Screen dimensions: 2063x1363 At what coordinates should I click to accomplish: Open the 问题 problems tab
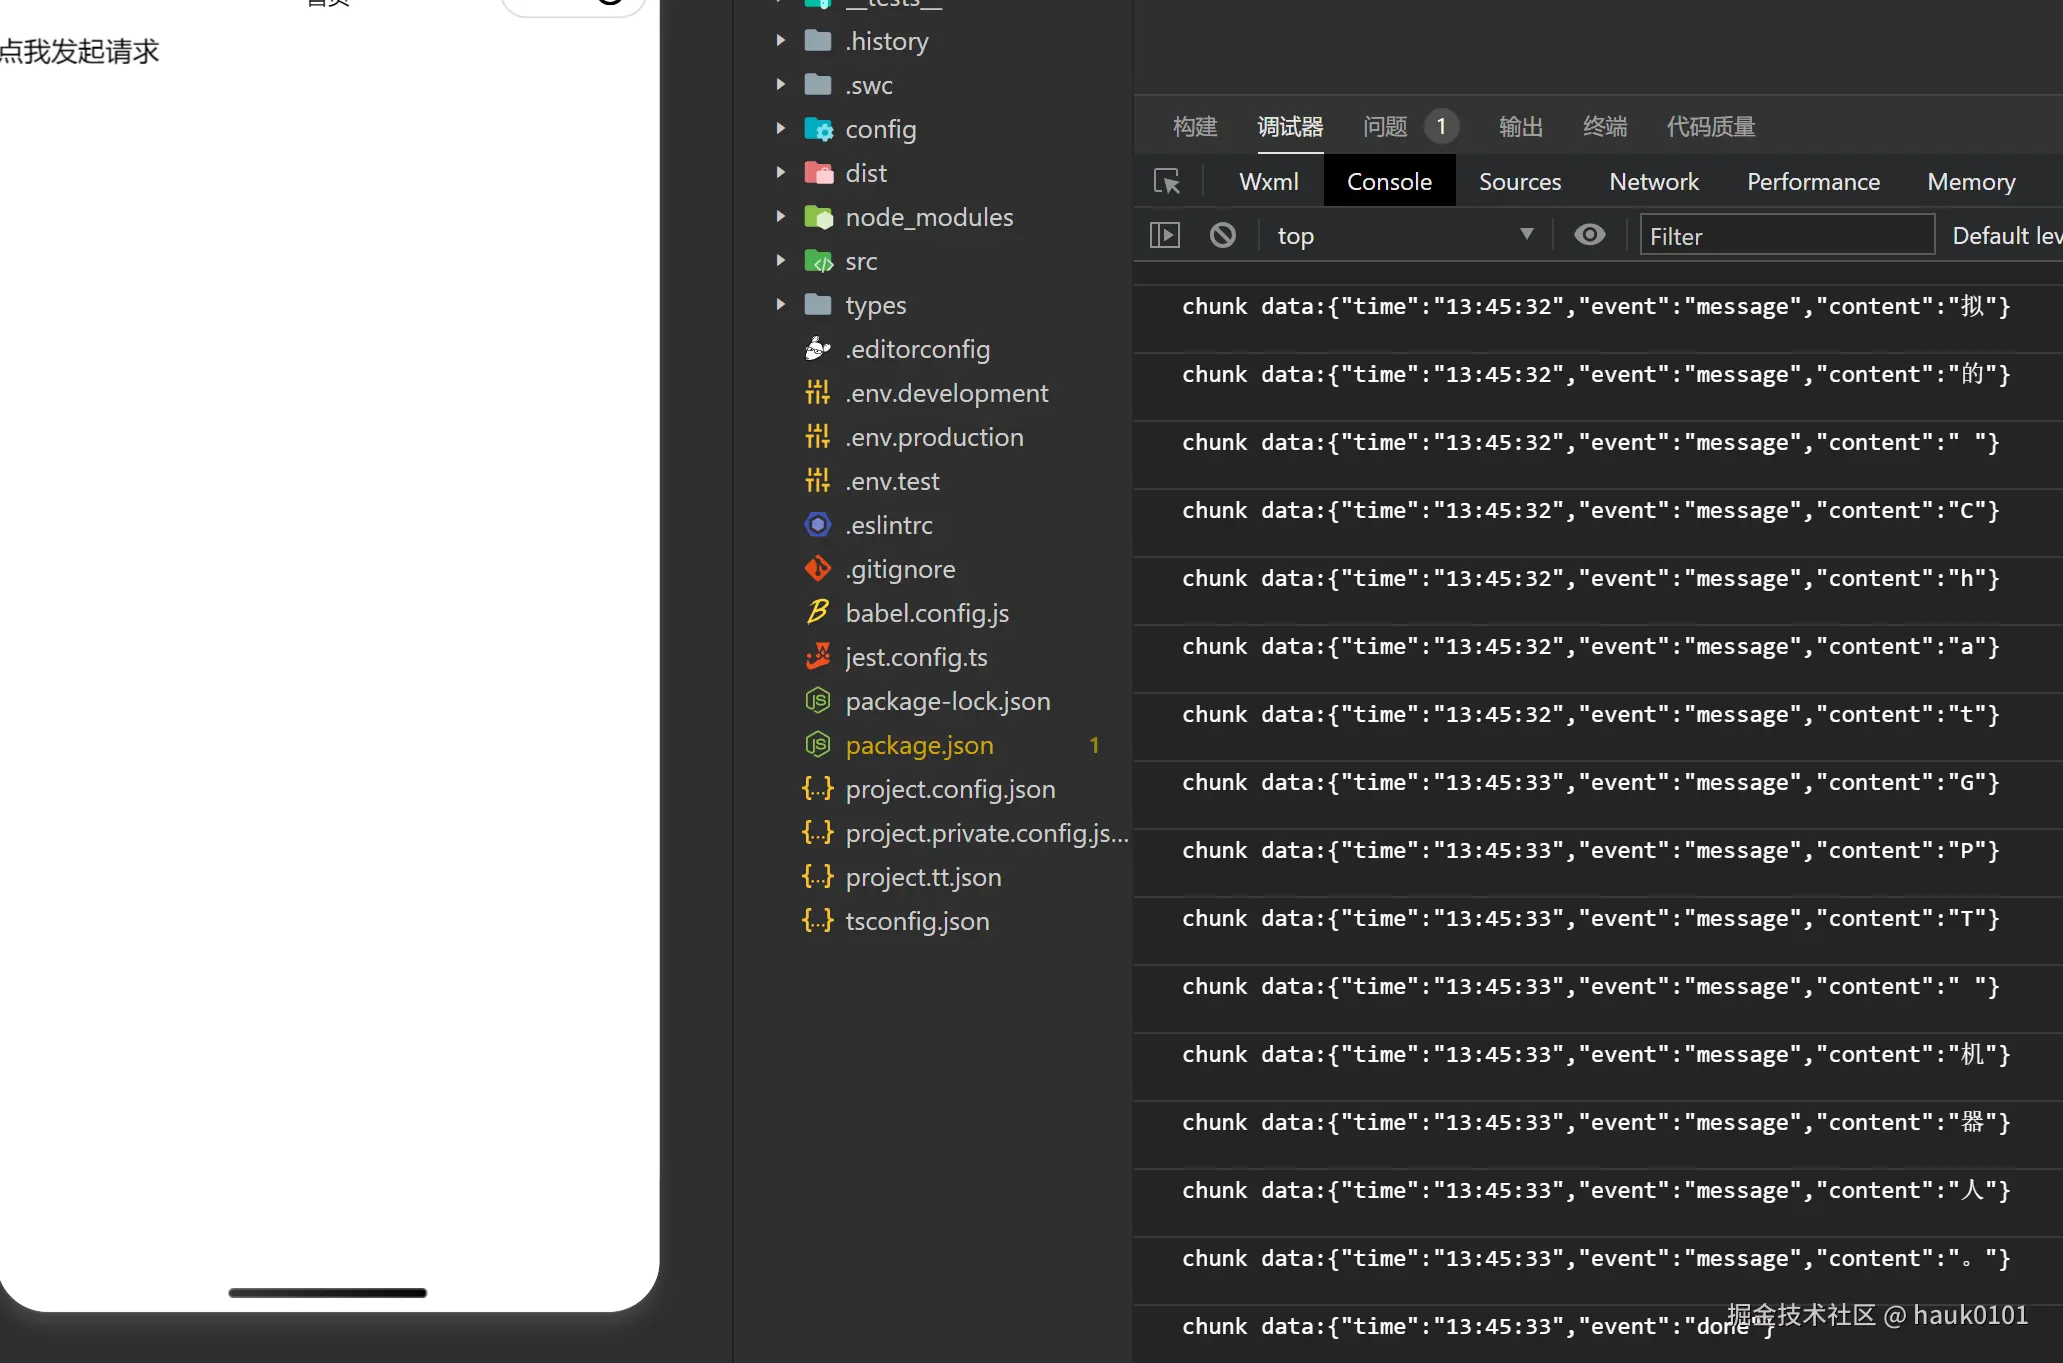1385,127
